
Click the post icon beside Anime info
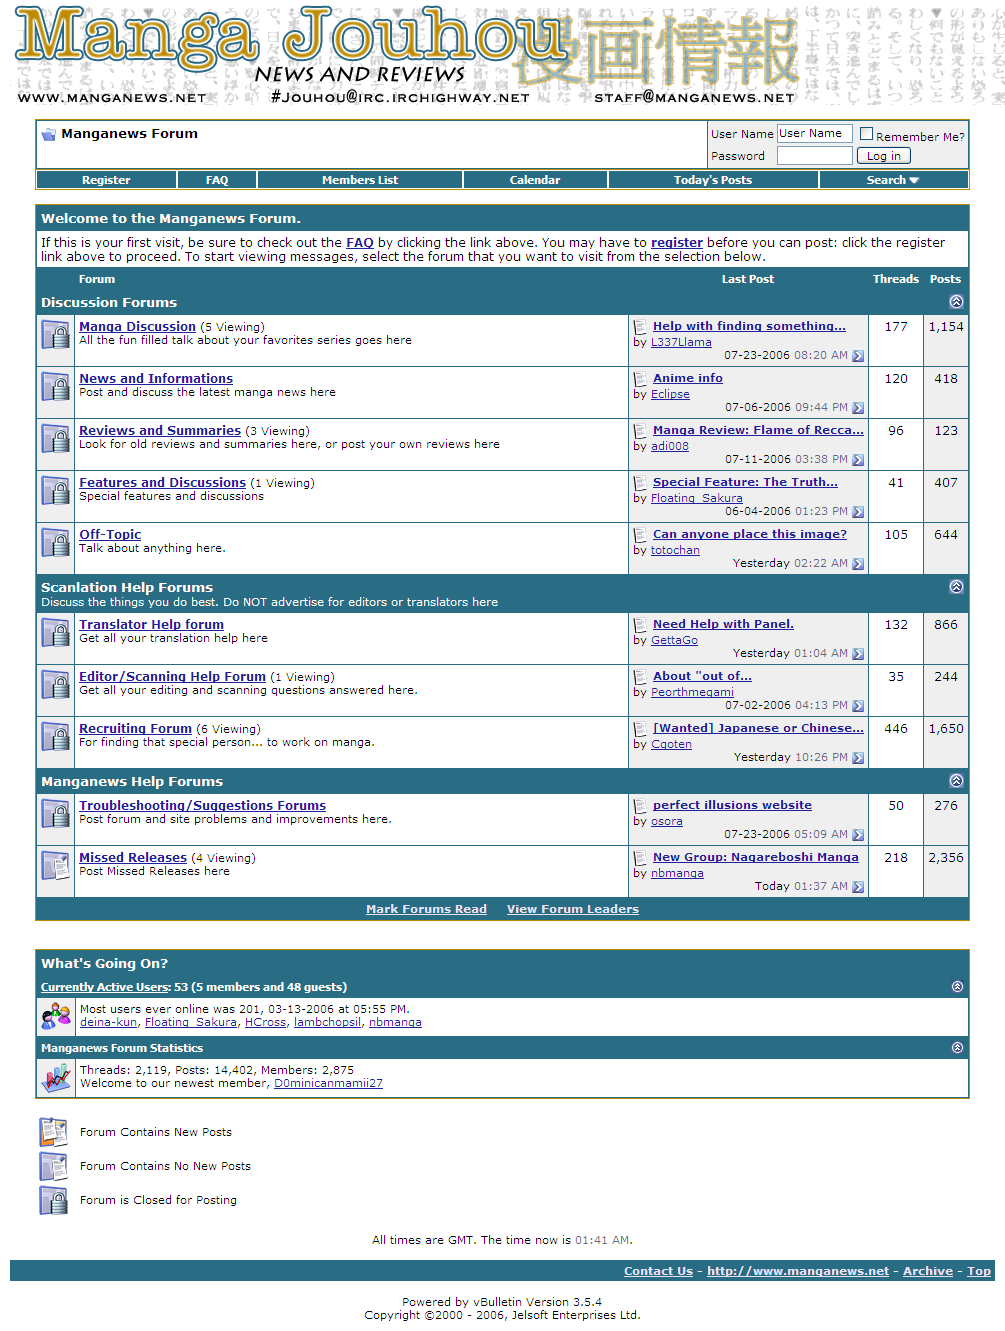640,379
